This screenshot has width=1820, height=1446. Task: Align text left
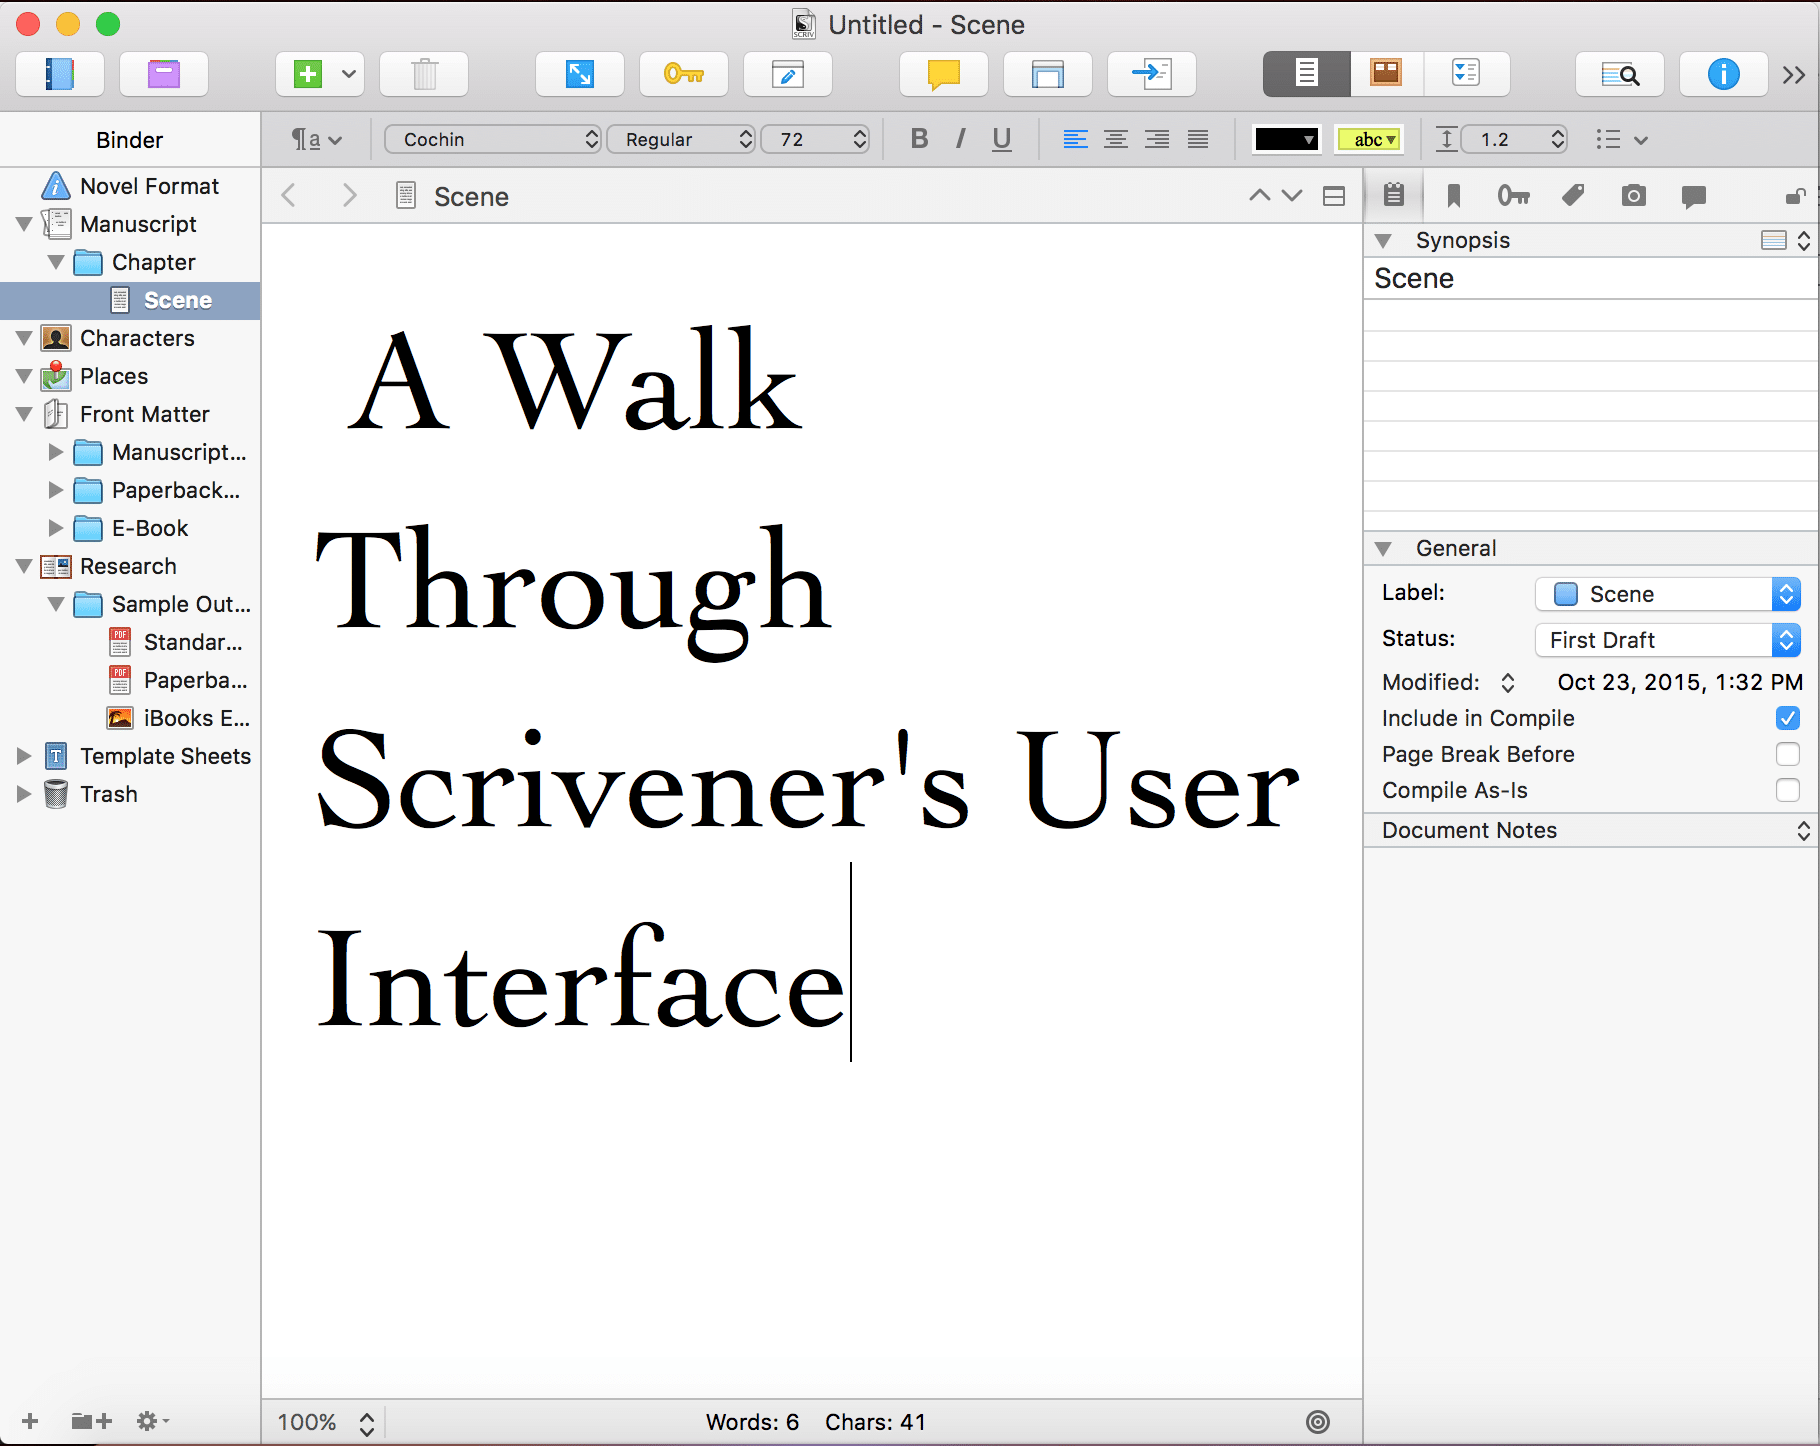(x=1075, y=139)
